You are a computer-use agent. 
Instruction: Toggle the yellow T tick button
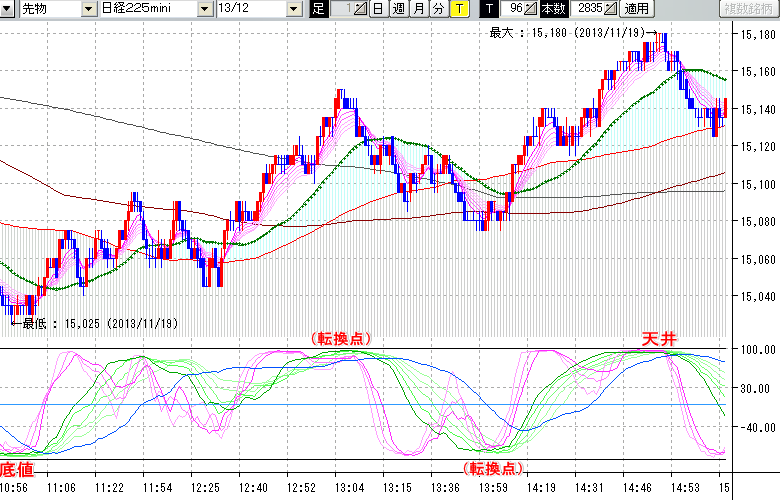[x=458, y=9]
